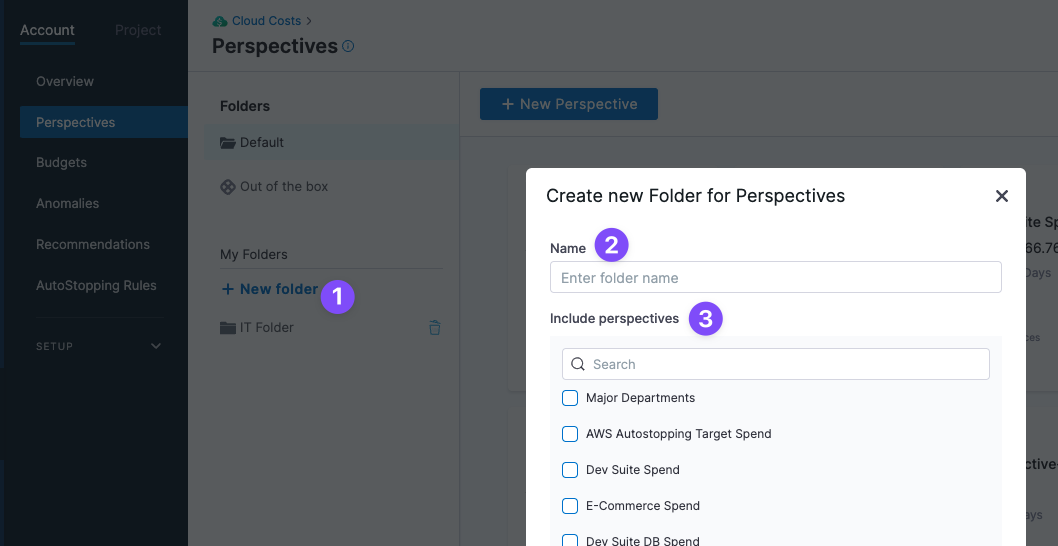This screenshot has width=1058, height=546.
Task: Click the Cloud Costs cloud icon
Action: pos(219,22)
